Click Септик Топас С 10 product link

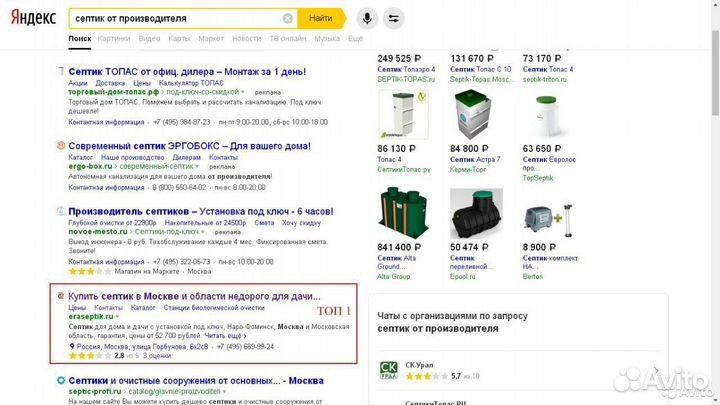480,69
